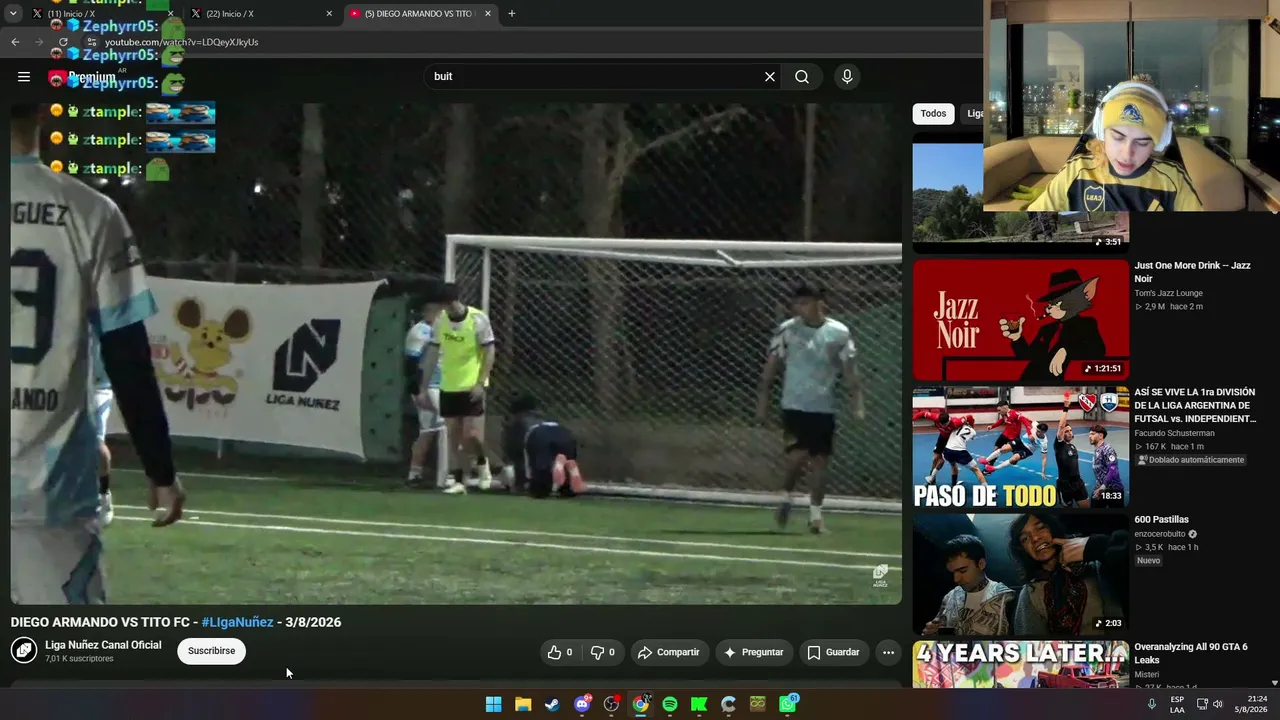This screenshot has width=1280, height=720.
Task: Click the ESP LAA language indicator
Action: coord(1177,704)
